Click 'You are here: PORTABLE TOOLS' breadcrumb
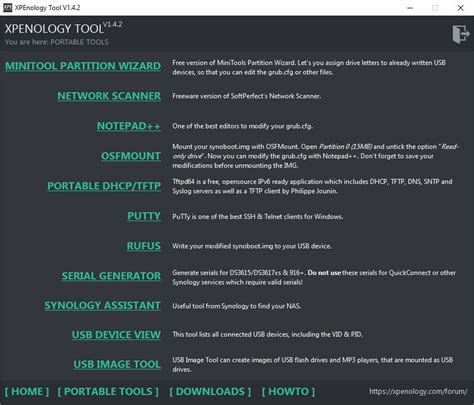Image resolution: width=474 pixels, height=405 pixels. point(57,42)
